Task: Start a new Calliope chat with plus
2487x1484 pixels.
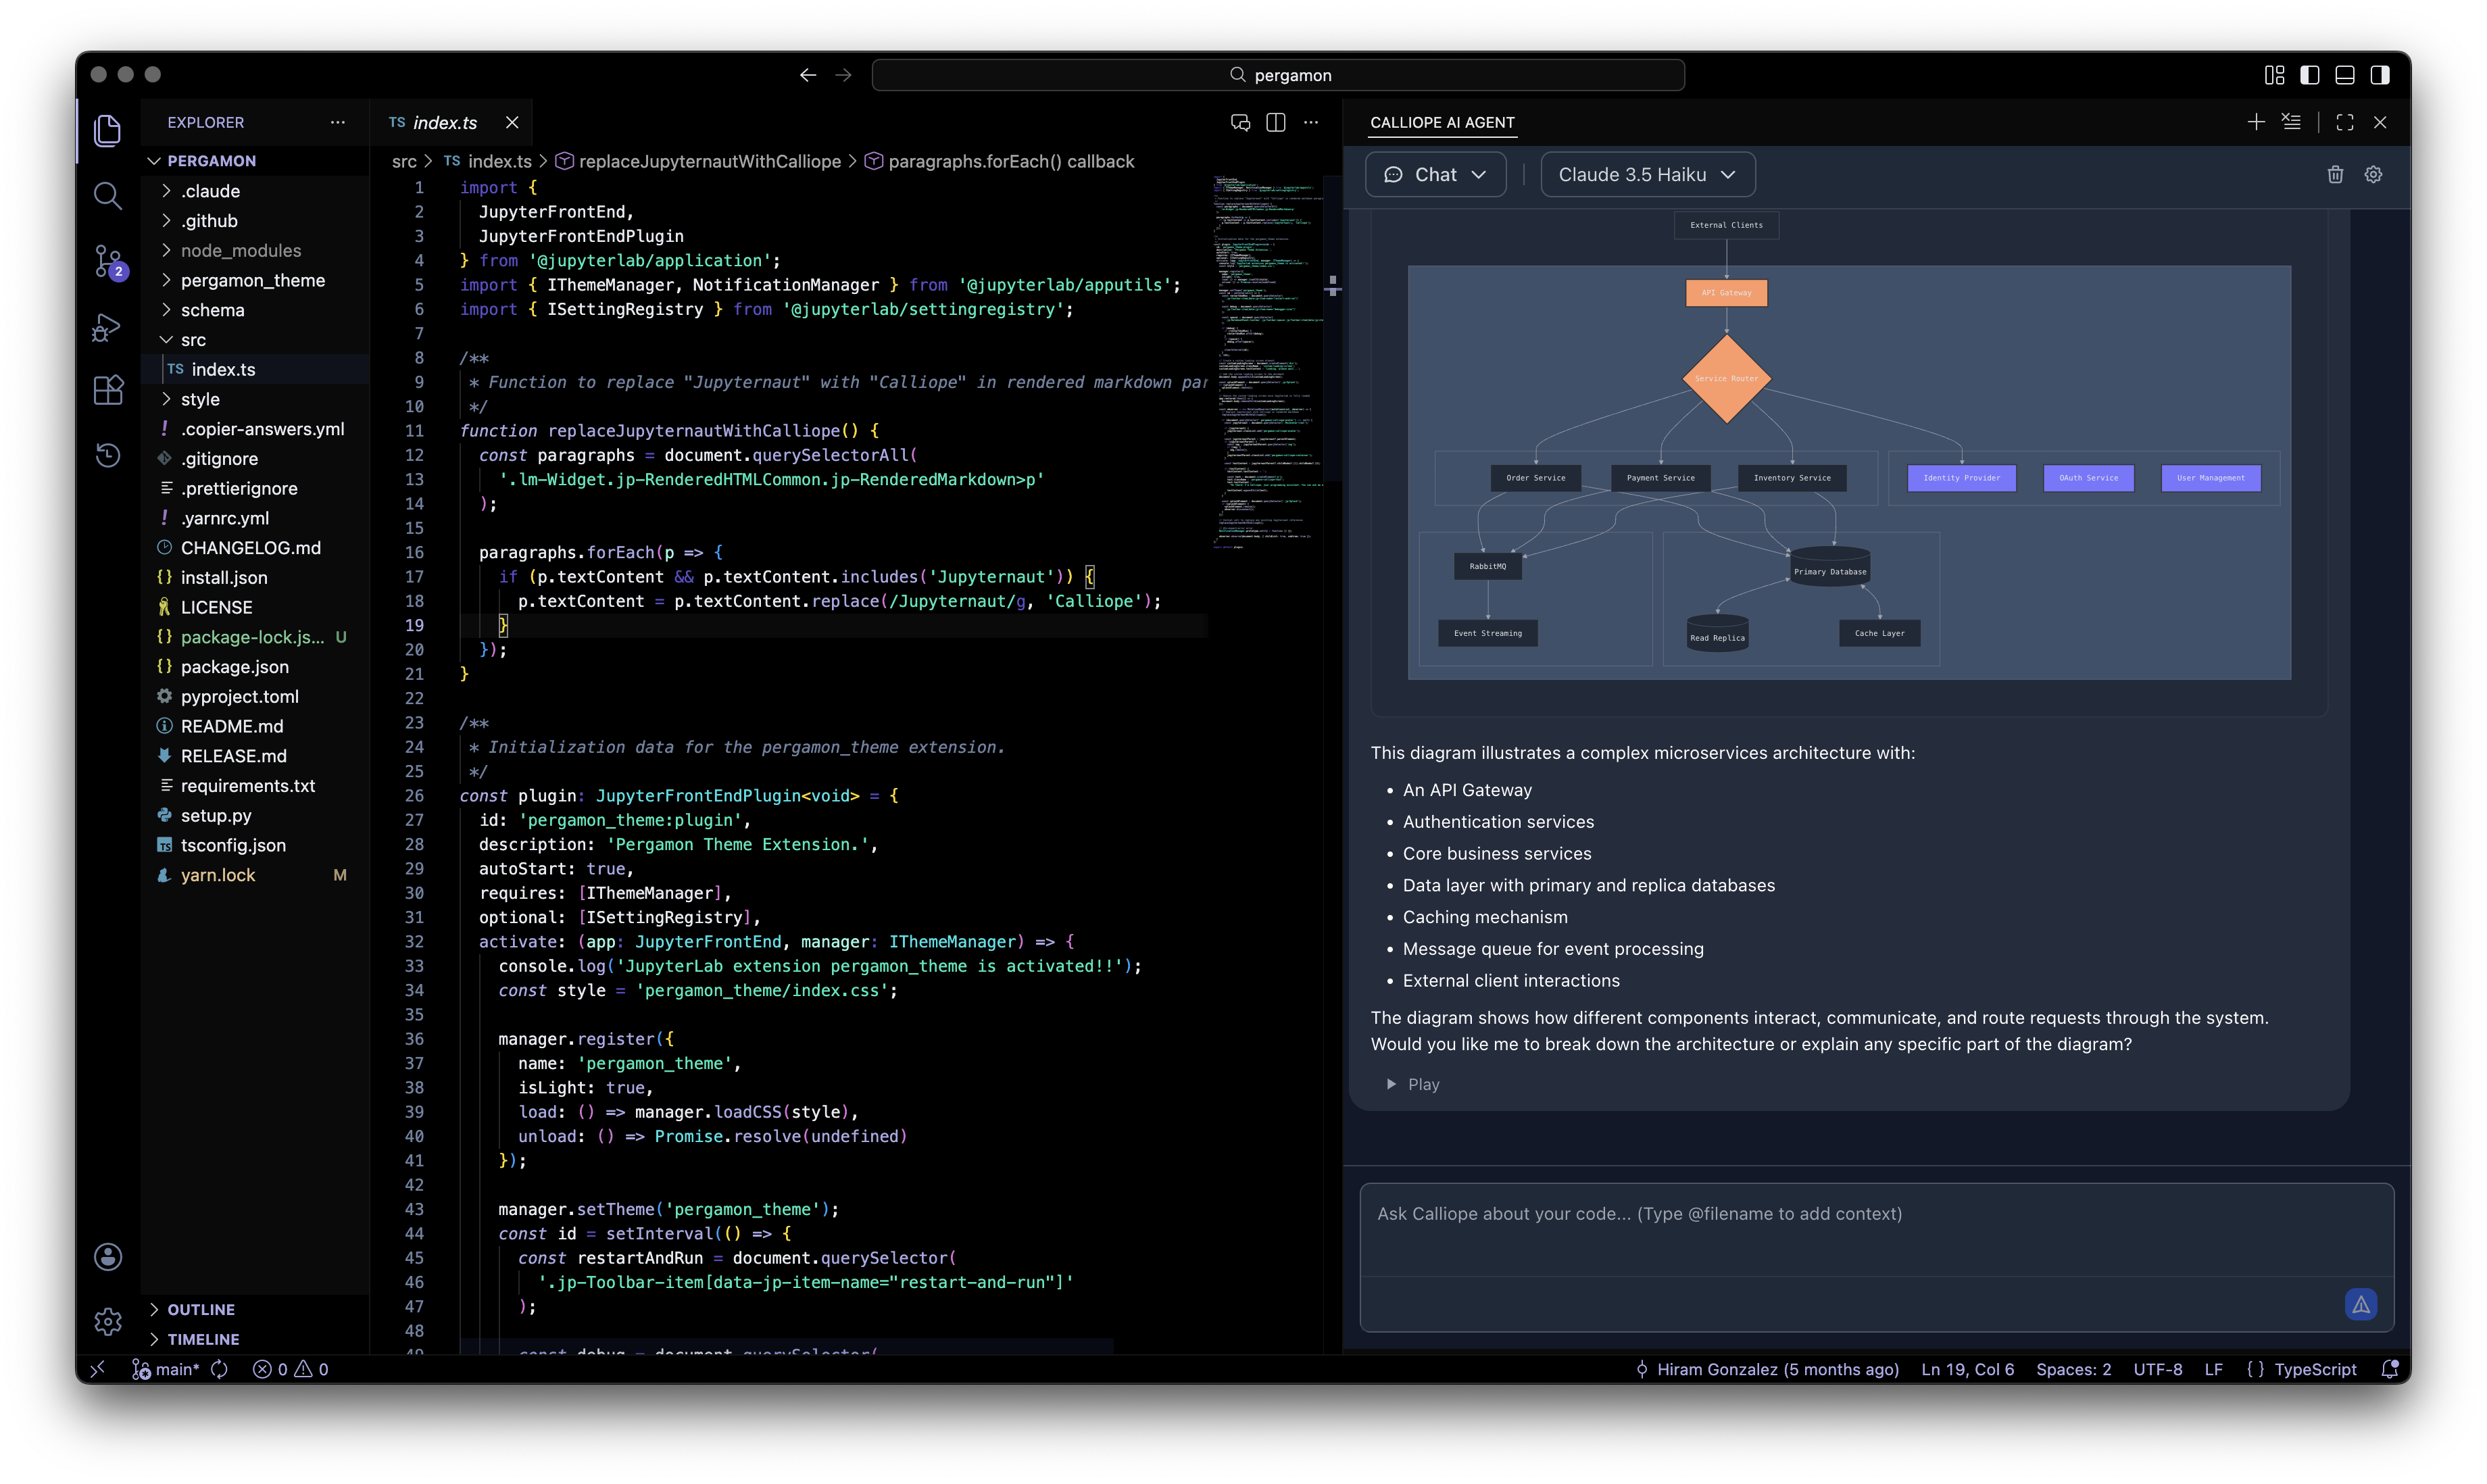Action: (2256, 122)
